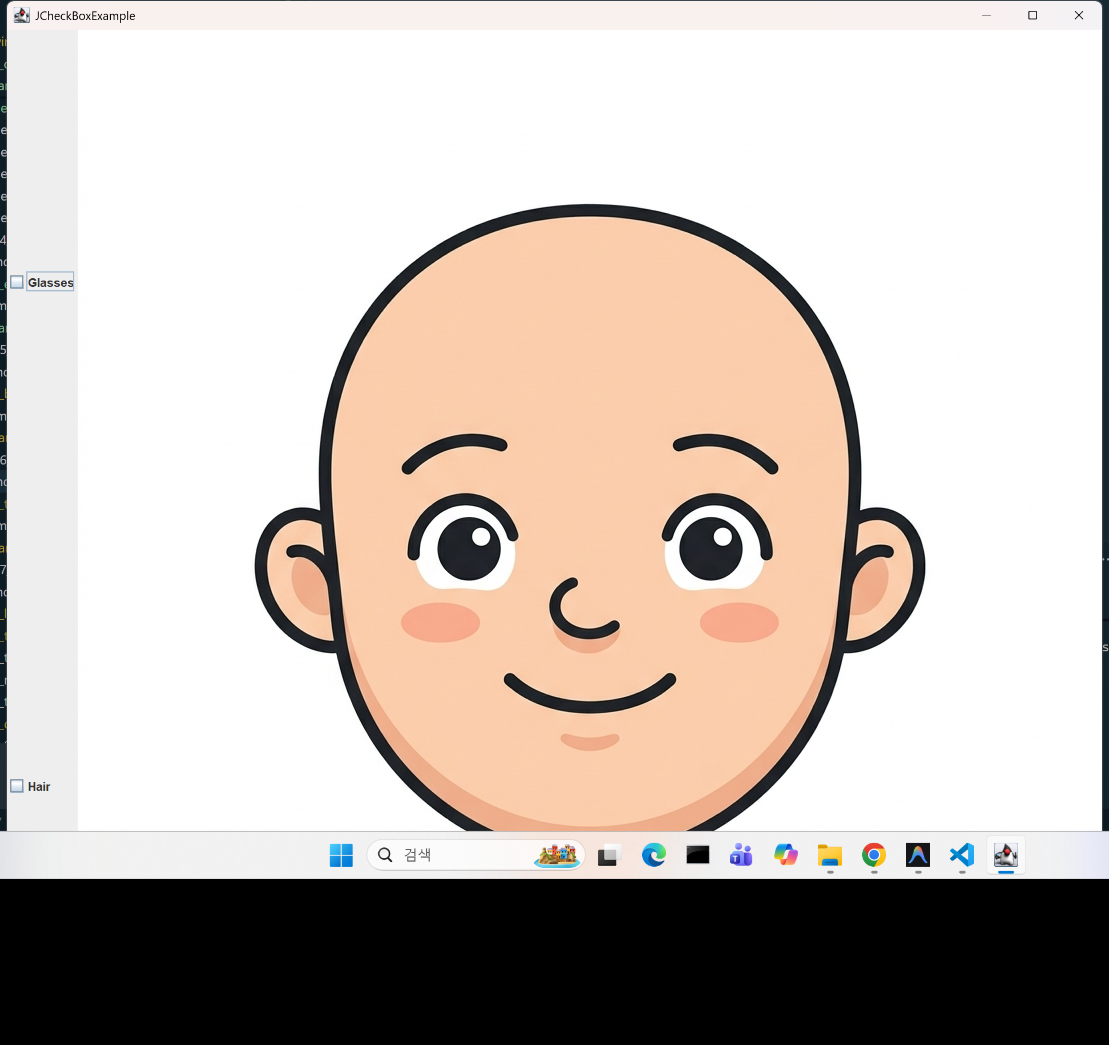Launch the Copilot app icon
1109x1045 pixels.
coord(786,856)
